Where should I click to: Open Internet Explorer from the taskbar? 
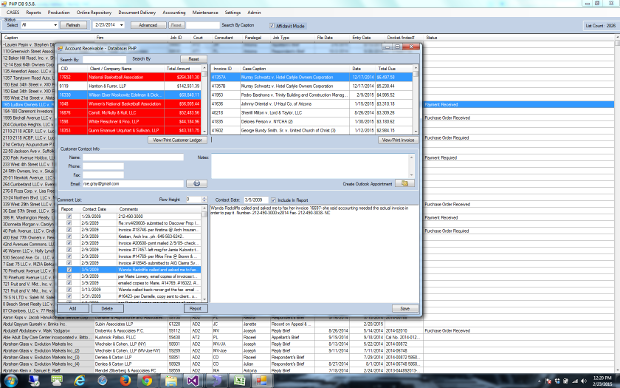(79, 380)
